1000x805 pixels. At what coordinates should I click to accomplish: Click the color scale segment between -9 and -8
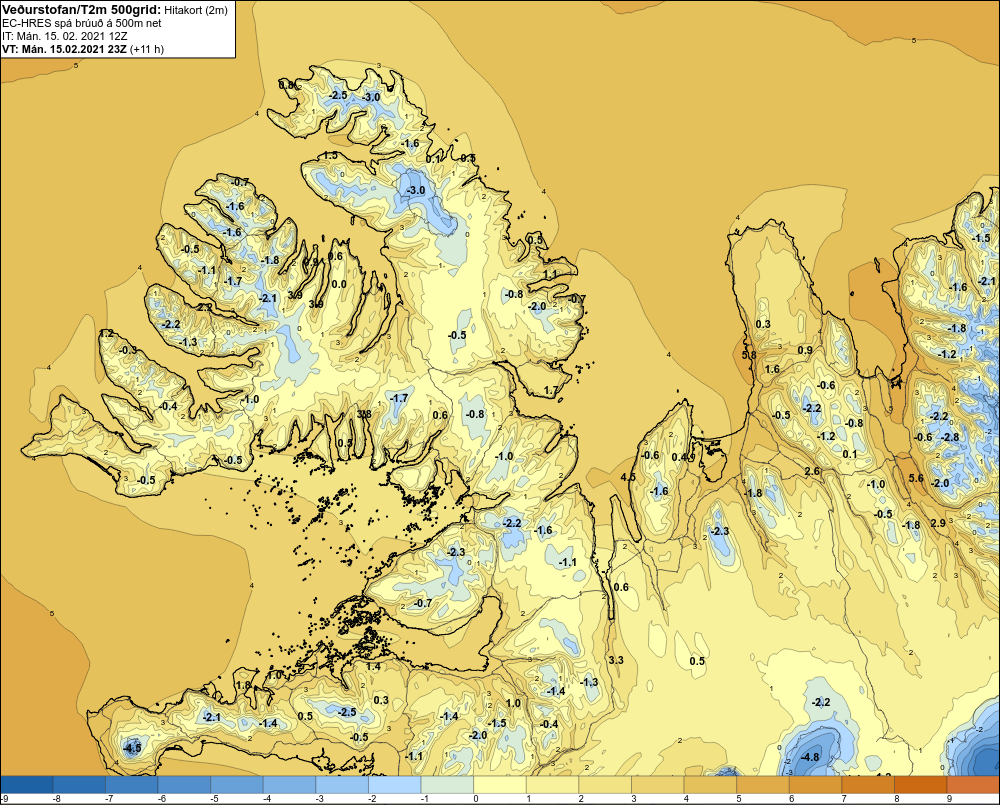coord(27,784)
